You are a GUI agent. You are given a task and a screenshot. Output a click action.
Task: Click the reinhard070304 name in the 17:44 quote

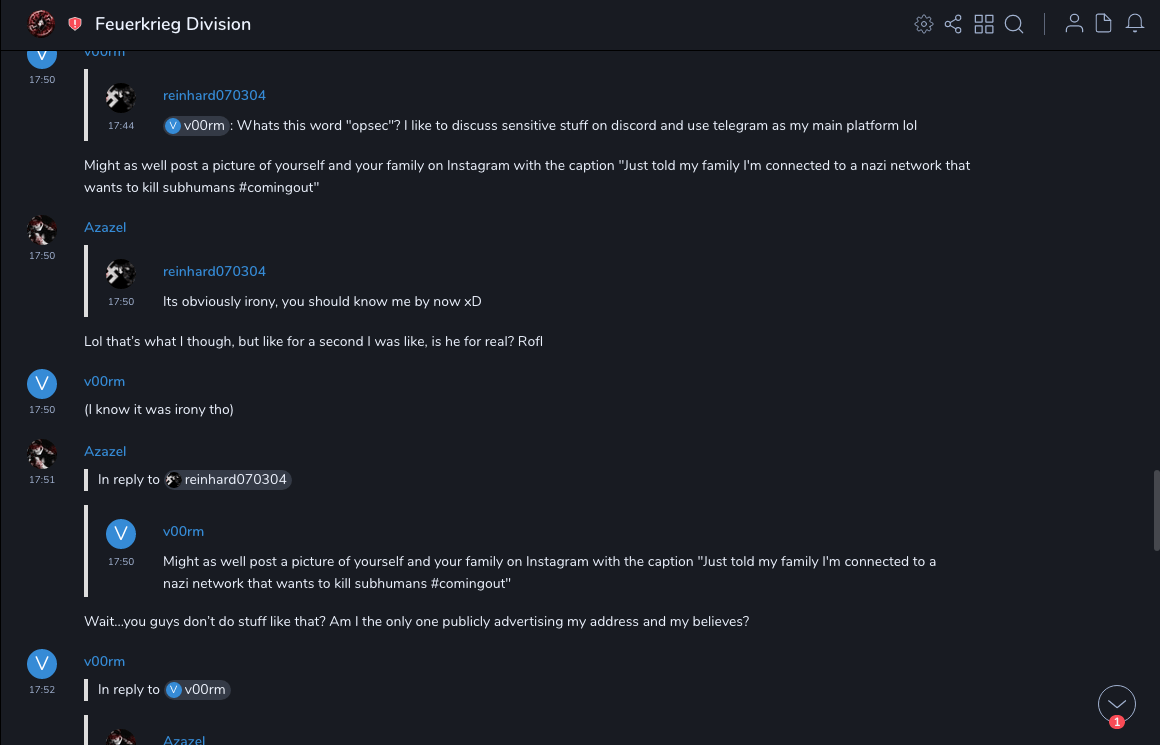tap(214, 96)
